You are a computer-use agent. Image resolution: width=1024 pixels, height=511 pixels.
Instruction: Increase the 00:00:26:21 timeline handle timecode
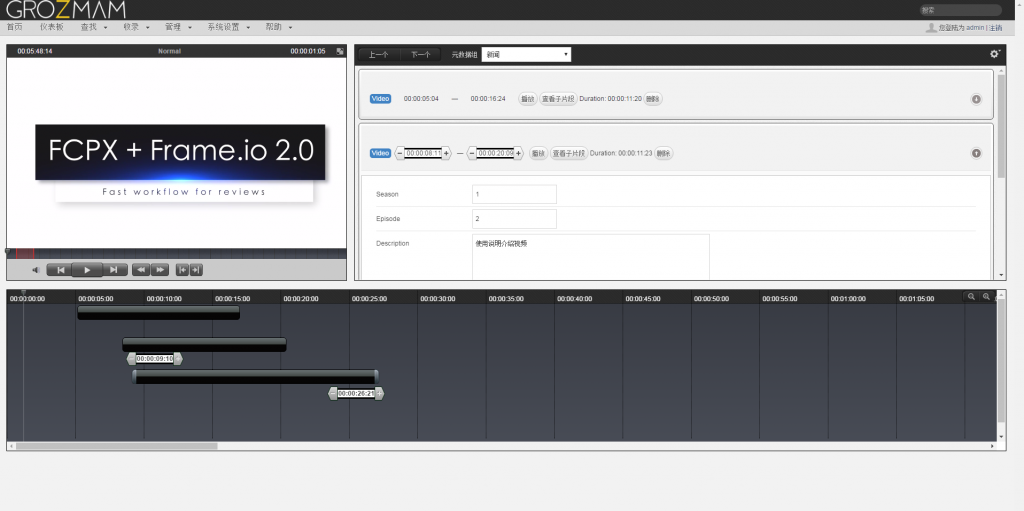(379, 393)
